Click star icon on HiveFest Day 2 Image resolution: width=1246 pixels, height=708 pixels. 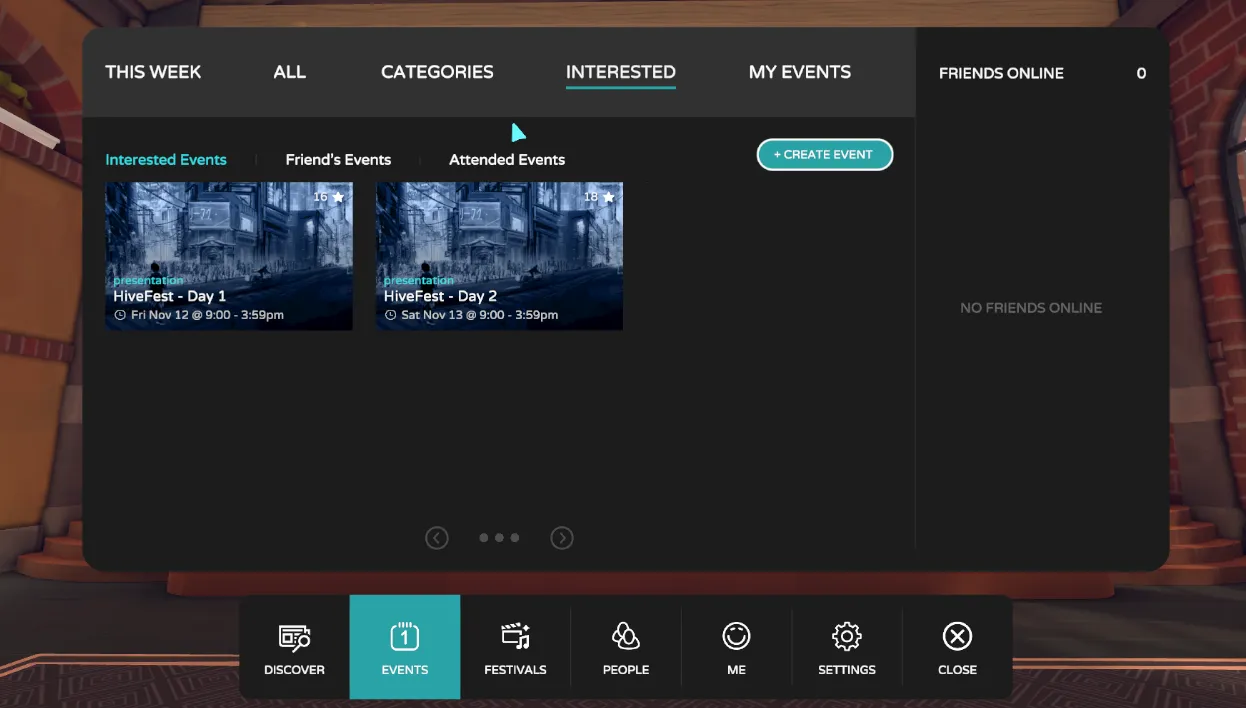(x=608, y=197)
